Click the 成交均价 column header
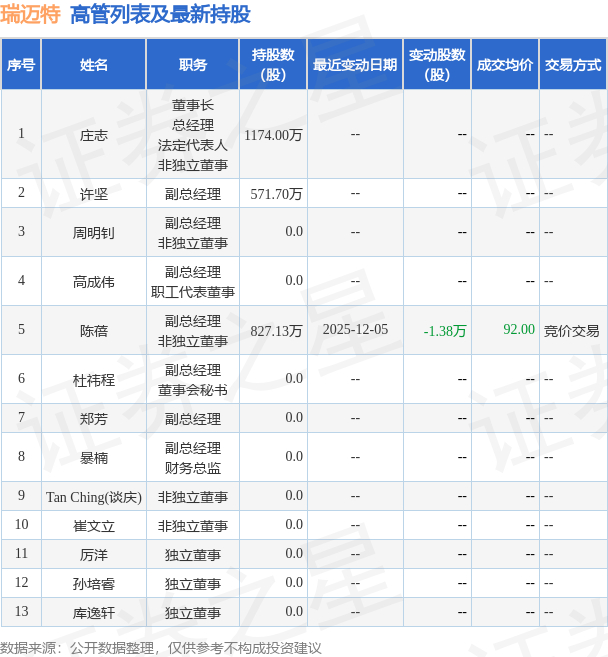 505,65
